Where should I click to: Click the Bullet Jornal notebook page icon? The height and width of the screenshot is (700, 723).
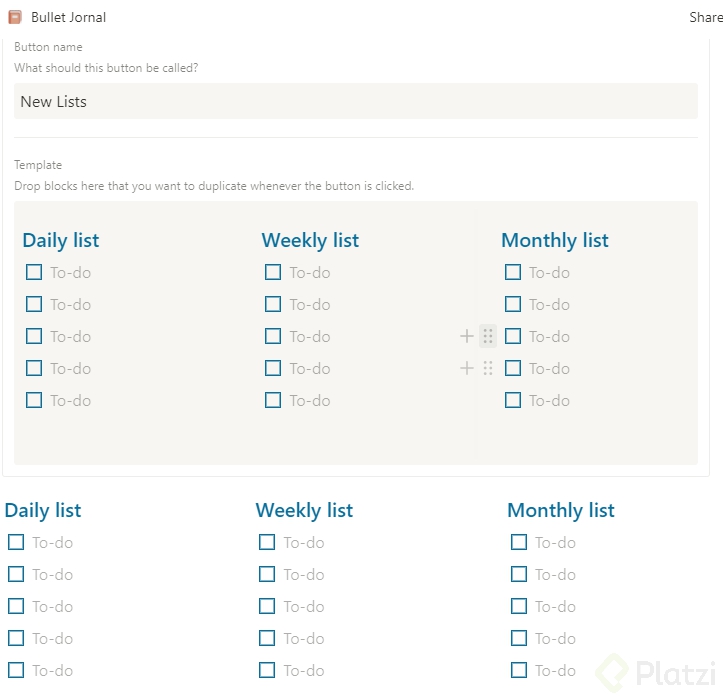[x=15, y=17]
